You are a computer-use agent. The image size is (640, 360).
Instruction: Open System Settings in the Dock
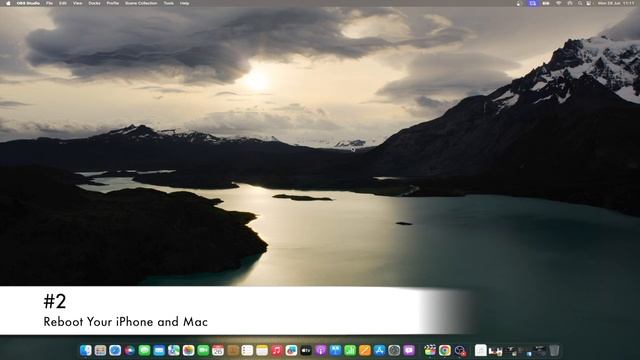(x=394, y=350)
